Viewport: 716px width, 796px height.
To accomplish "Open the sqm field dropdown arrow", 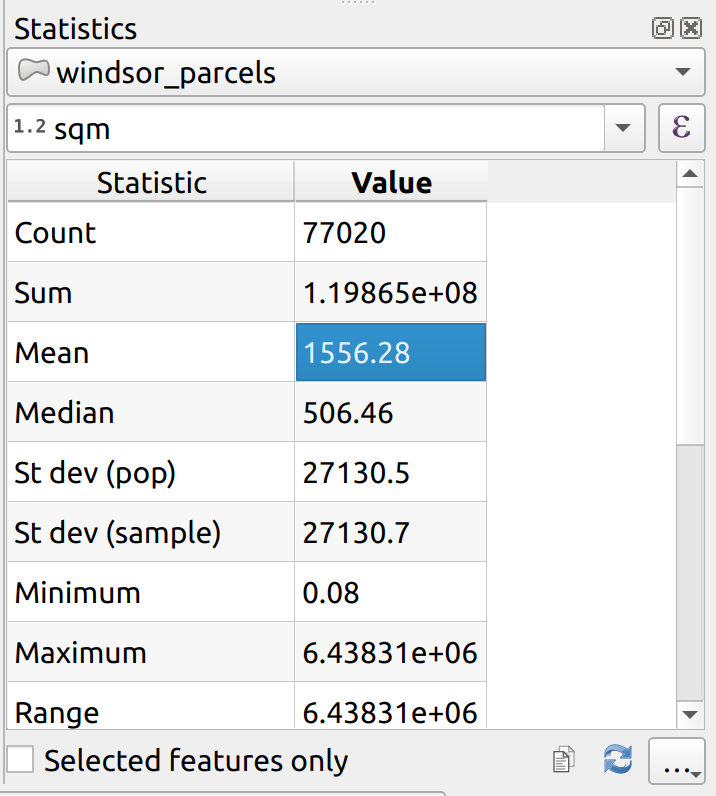I will pos(623,129).
